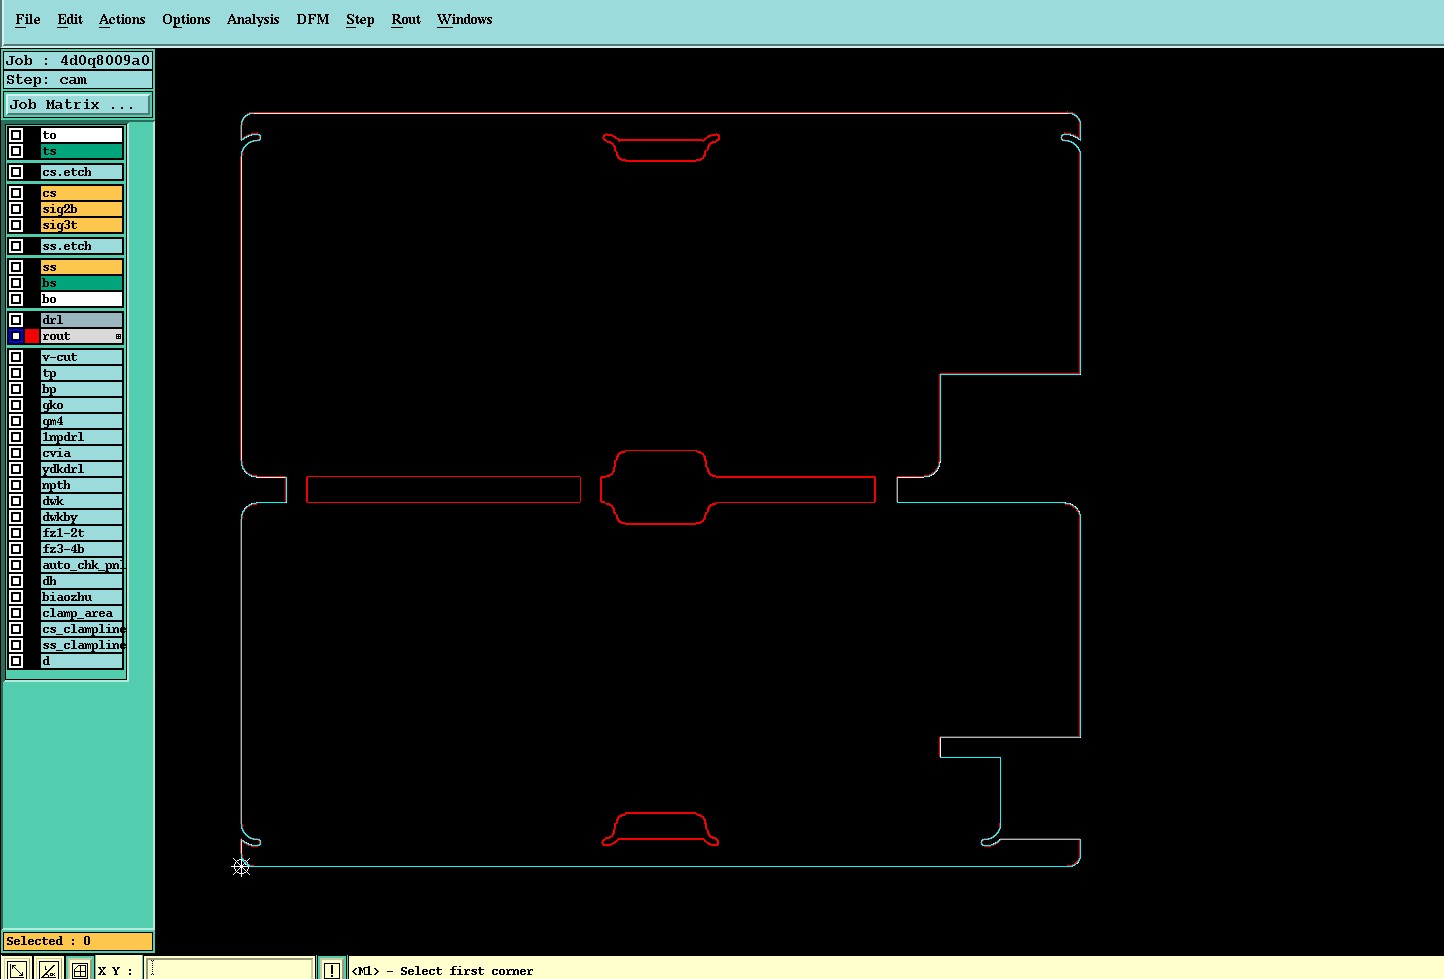Select the fz1-2t layer name
Viewport: 1444px width, 979px height.
[81, 533]
